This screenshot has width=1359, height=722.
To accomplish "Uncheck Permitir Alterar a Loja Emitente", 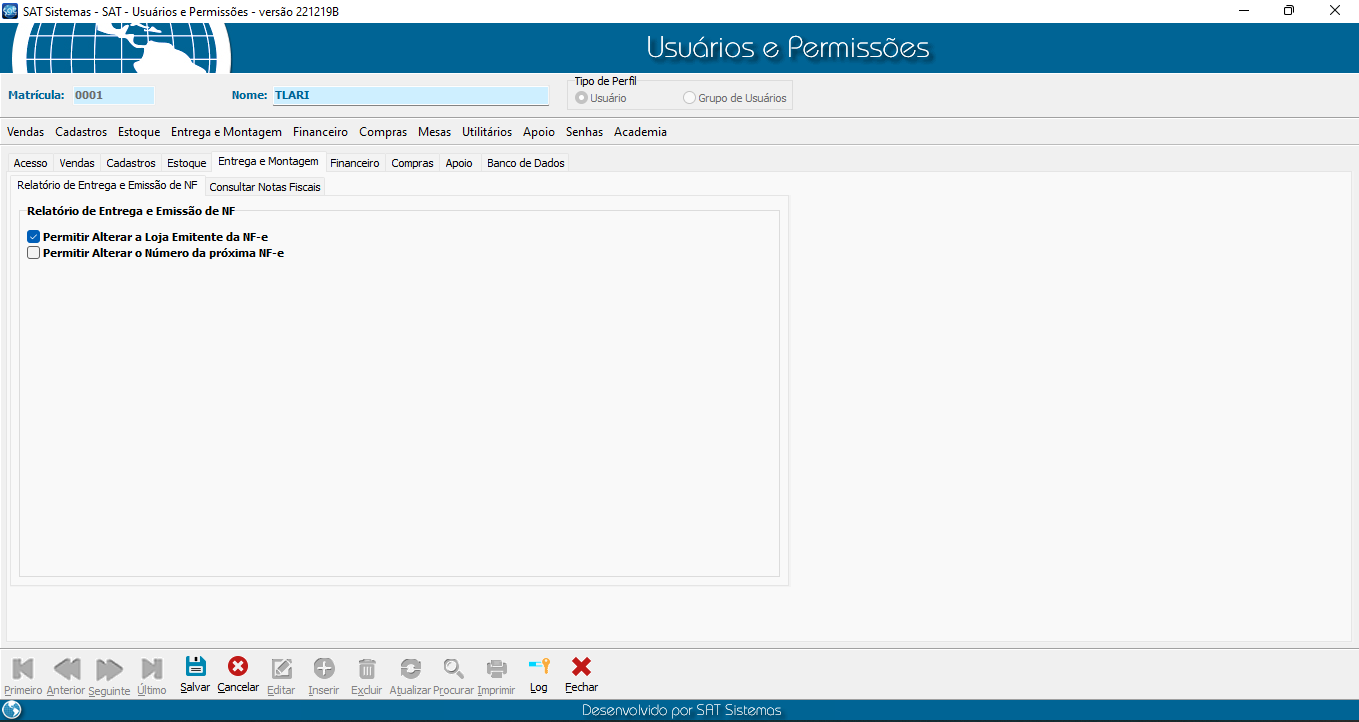I will pyautogui.click(x=34, y=237).
